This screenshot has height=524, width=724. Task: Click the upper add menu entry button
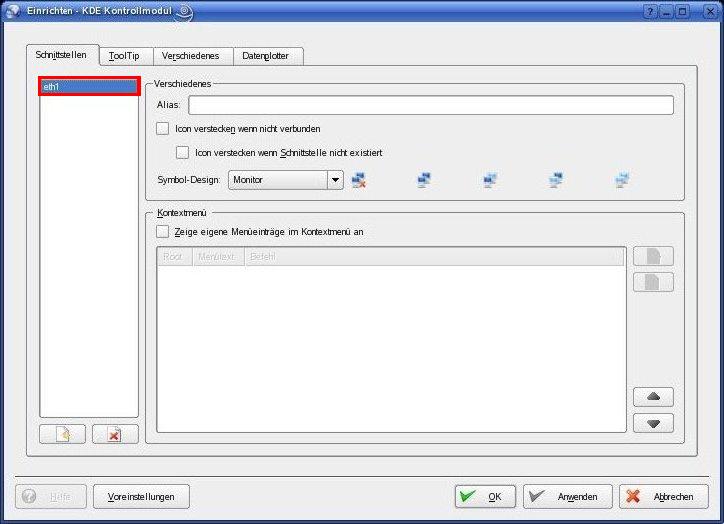click(653, 256)
